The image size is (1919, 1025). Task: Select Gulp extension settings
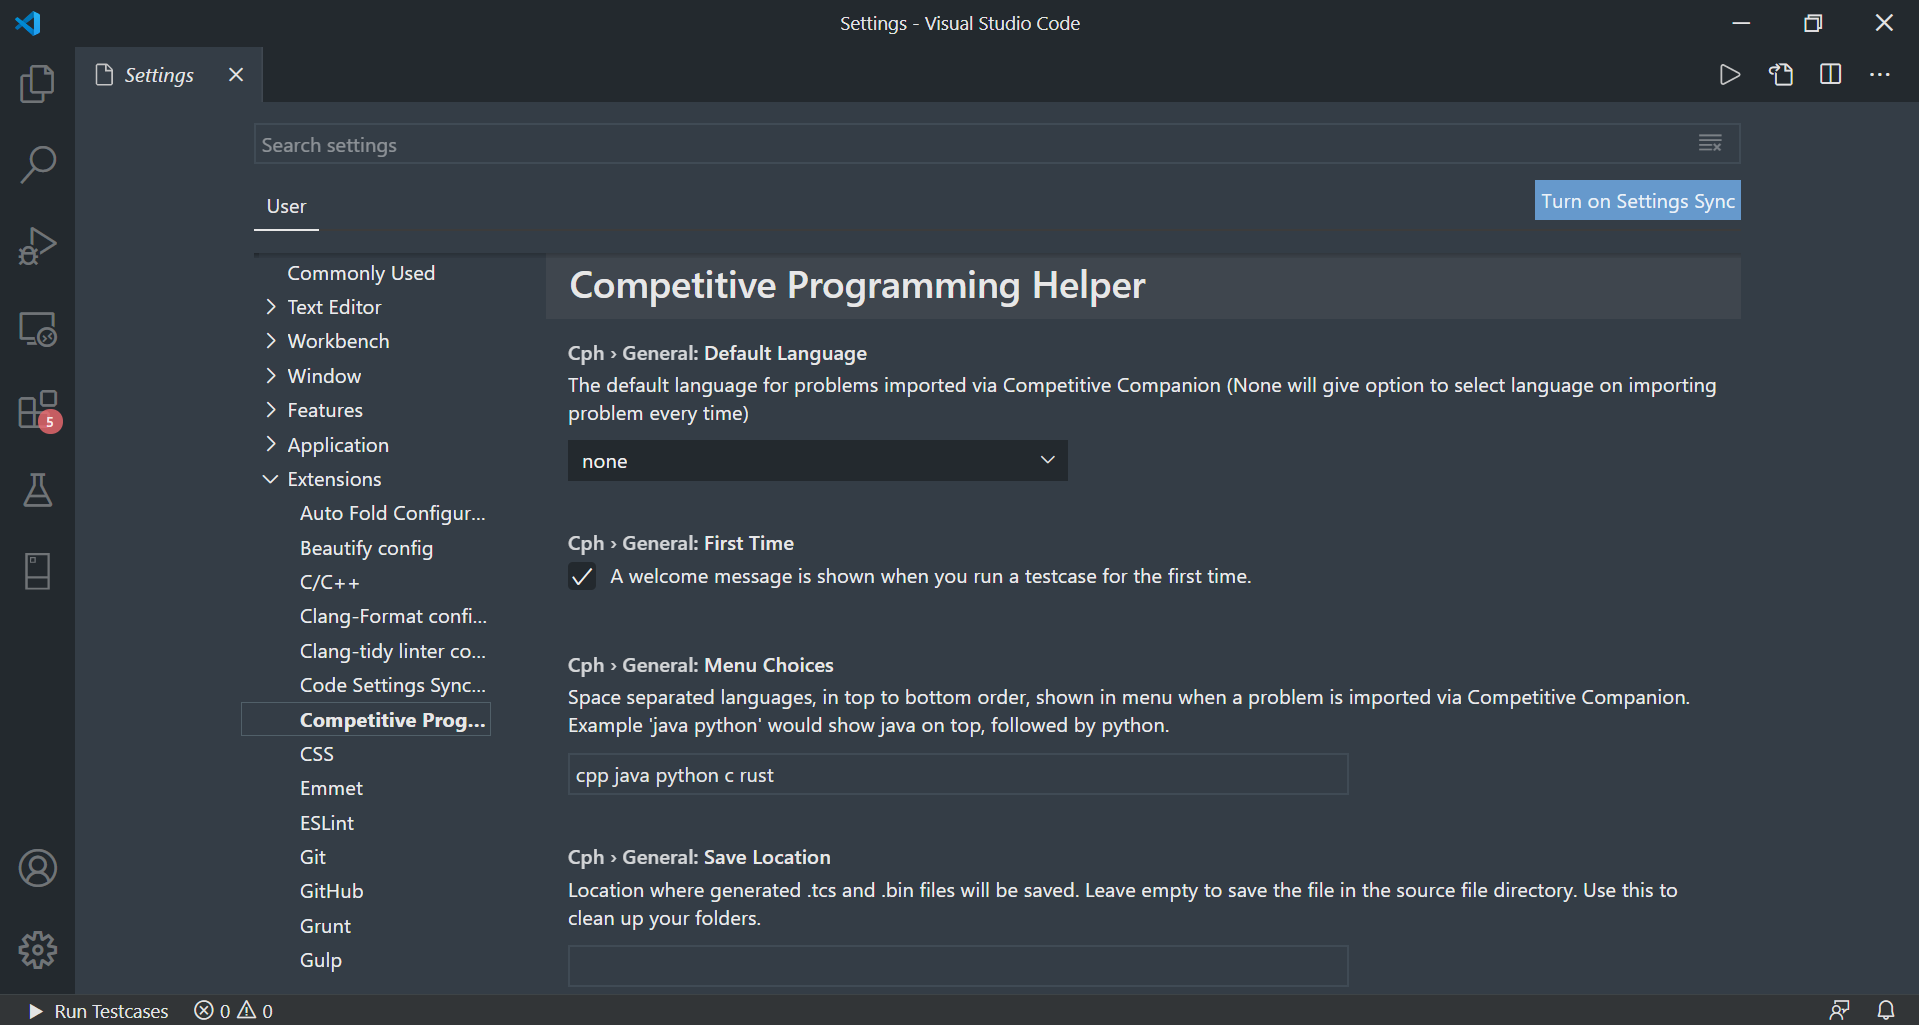click(321, 960)
